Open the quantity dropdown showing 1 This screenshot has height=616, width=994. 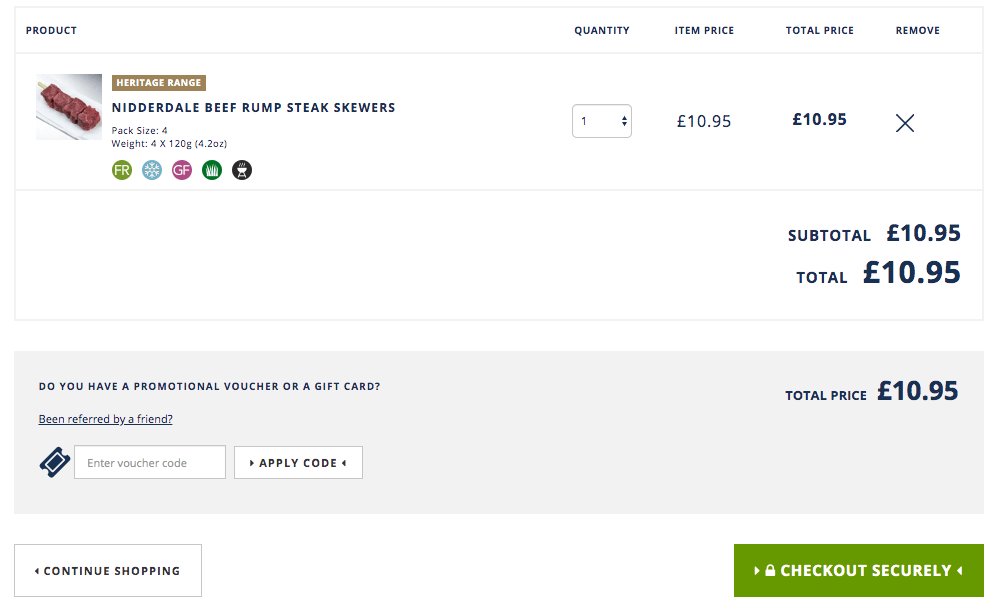click(602, 121)
